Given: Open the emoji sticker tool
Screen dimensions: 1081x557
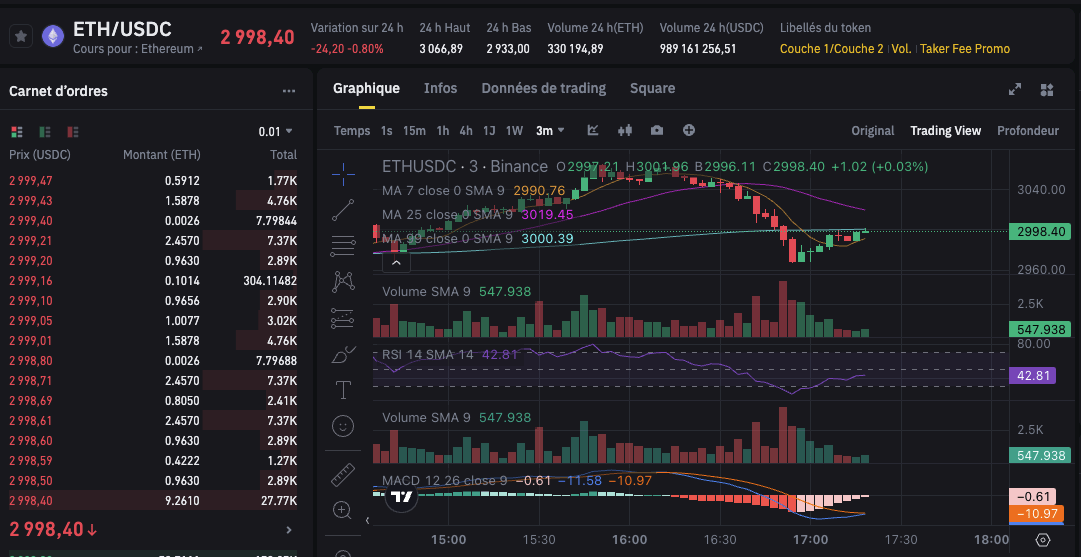Looking at the screenshot, I should (x=343, y=426).
